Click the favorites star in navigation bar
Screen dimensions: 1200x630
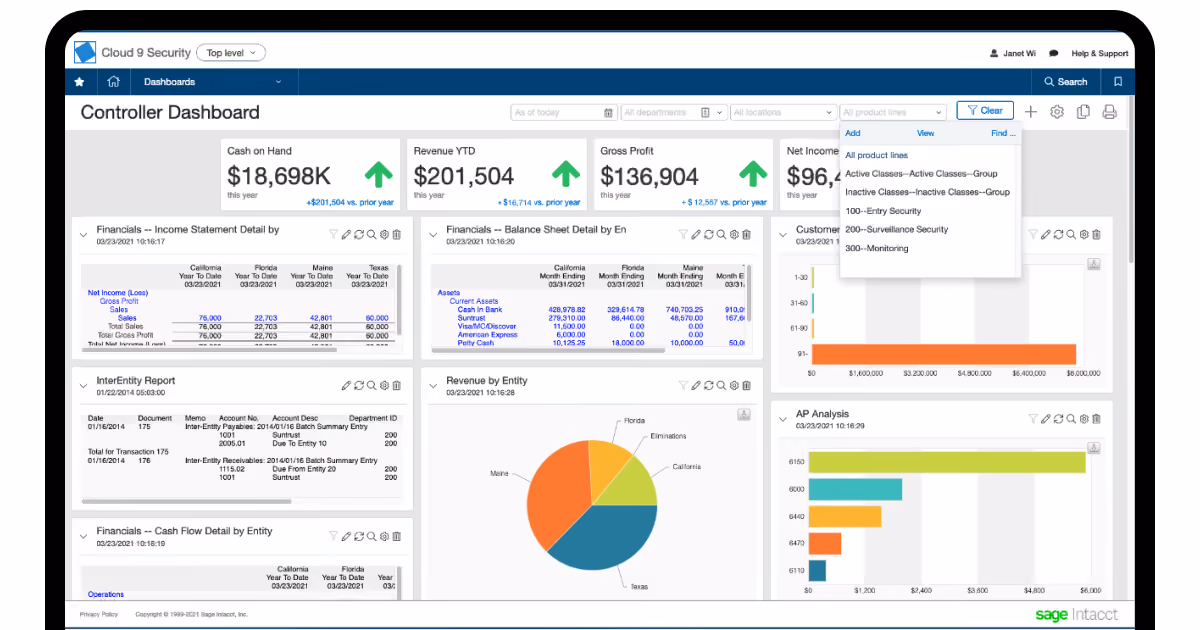[80, 82]
